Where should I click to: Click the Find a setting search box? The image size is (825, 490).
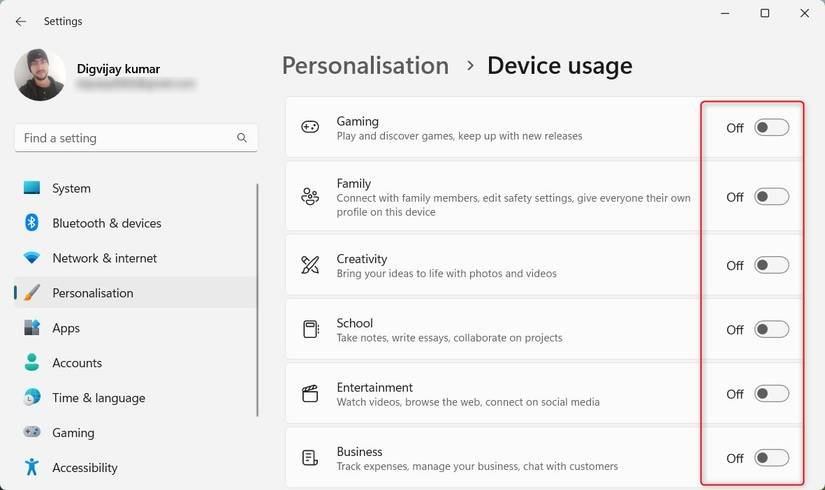click(125, 138)
